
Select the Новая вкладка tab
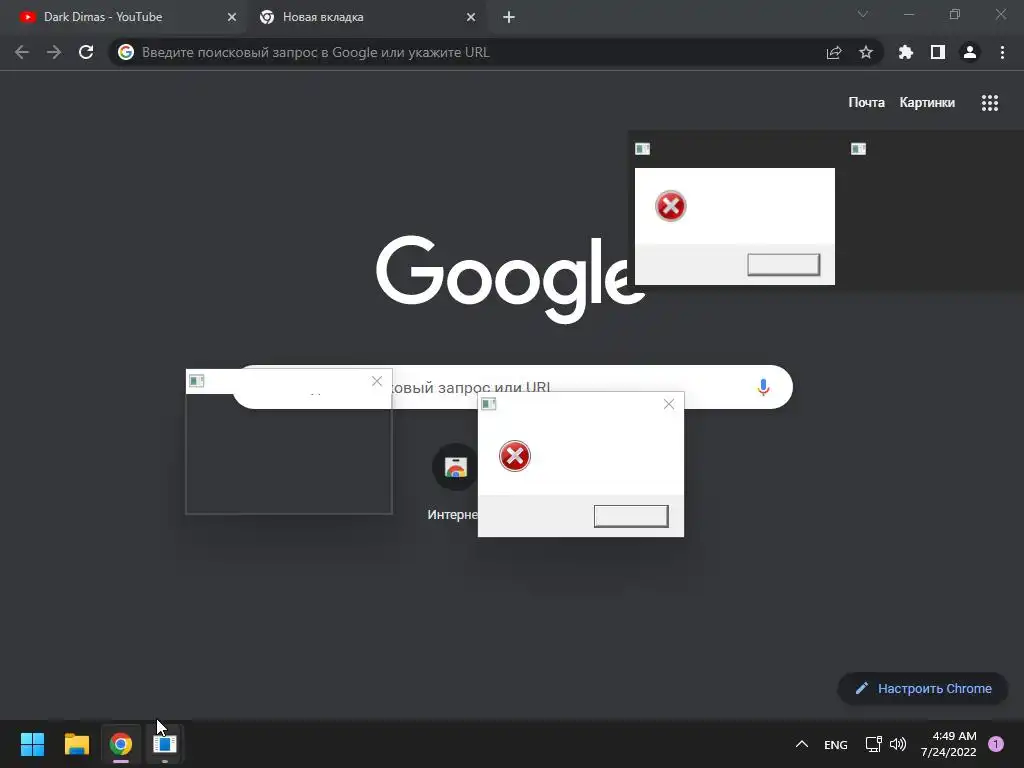(368, 17)
